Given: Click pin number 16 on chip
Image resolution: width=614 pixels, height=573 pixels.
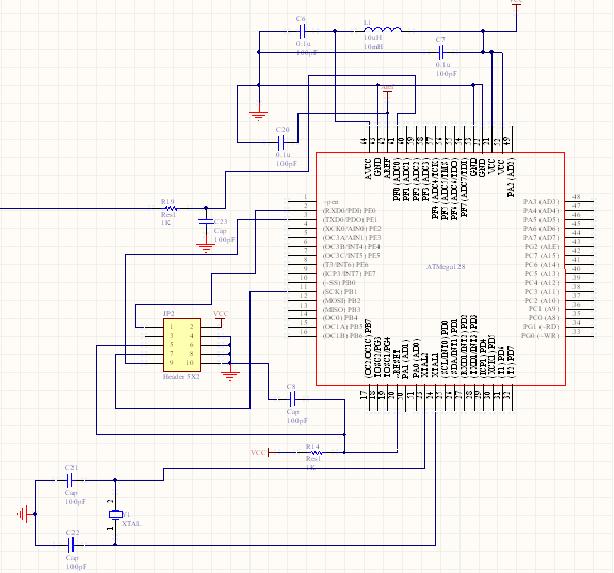Looking at the screenshot, I should click(304, 332).
